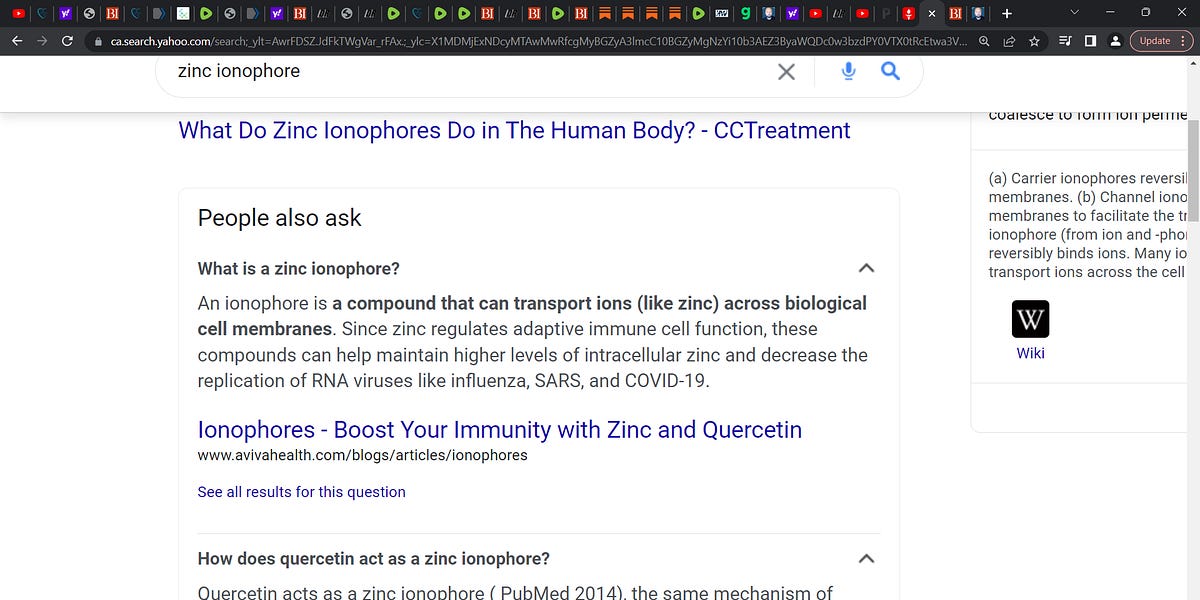Click the browser forward arrow
This screenshot has height=600, width=1200.
pos(41,41)
